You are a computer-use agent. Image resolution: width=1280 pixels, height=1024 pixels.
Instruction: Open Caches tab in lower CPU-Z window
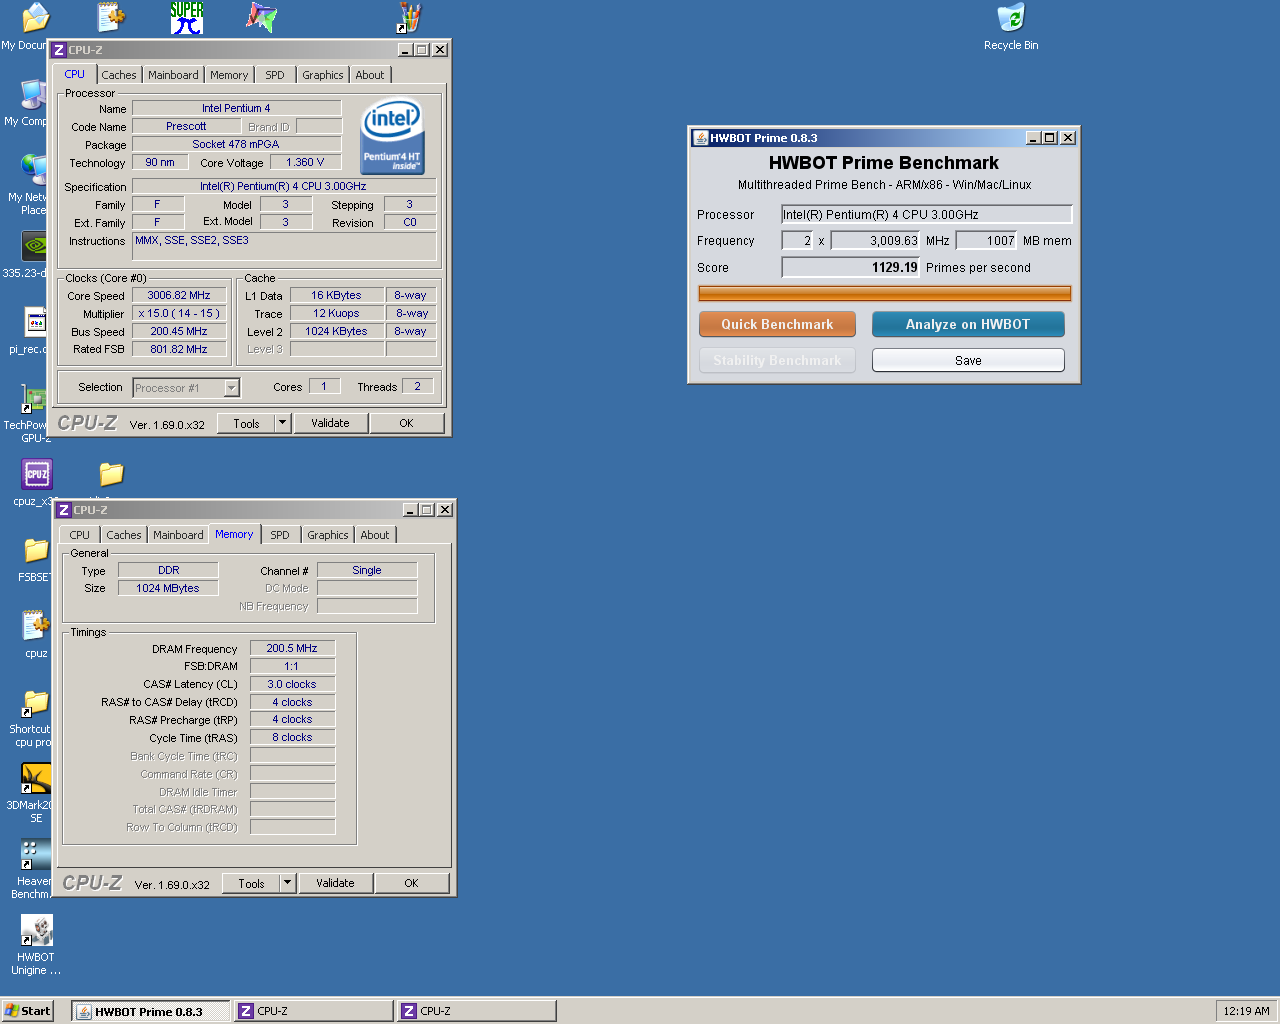[x=124, y=535]
